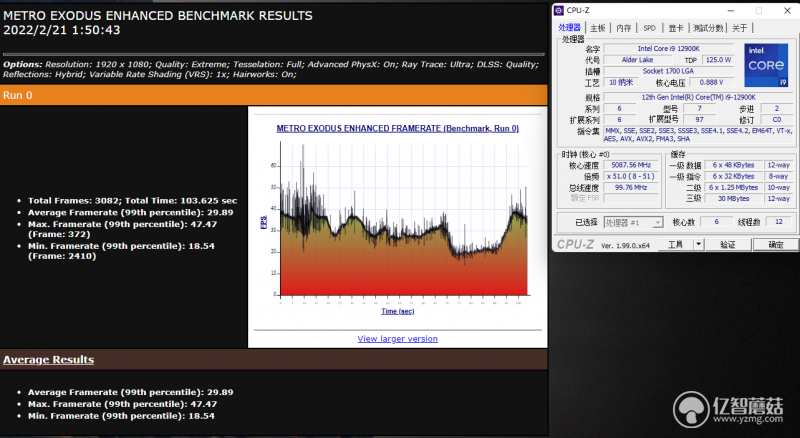Click the 125.0 W TDP value
The image size is (800, 438).
[718, 60]
